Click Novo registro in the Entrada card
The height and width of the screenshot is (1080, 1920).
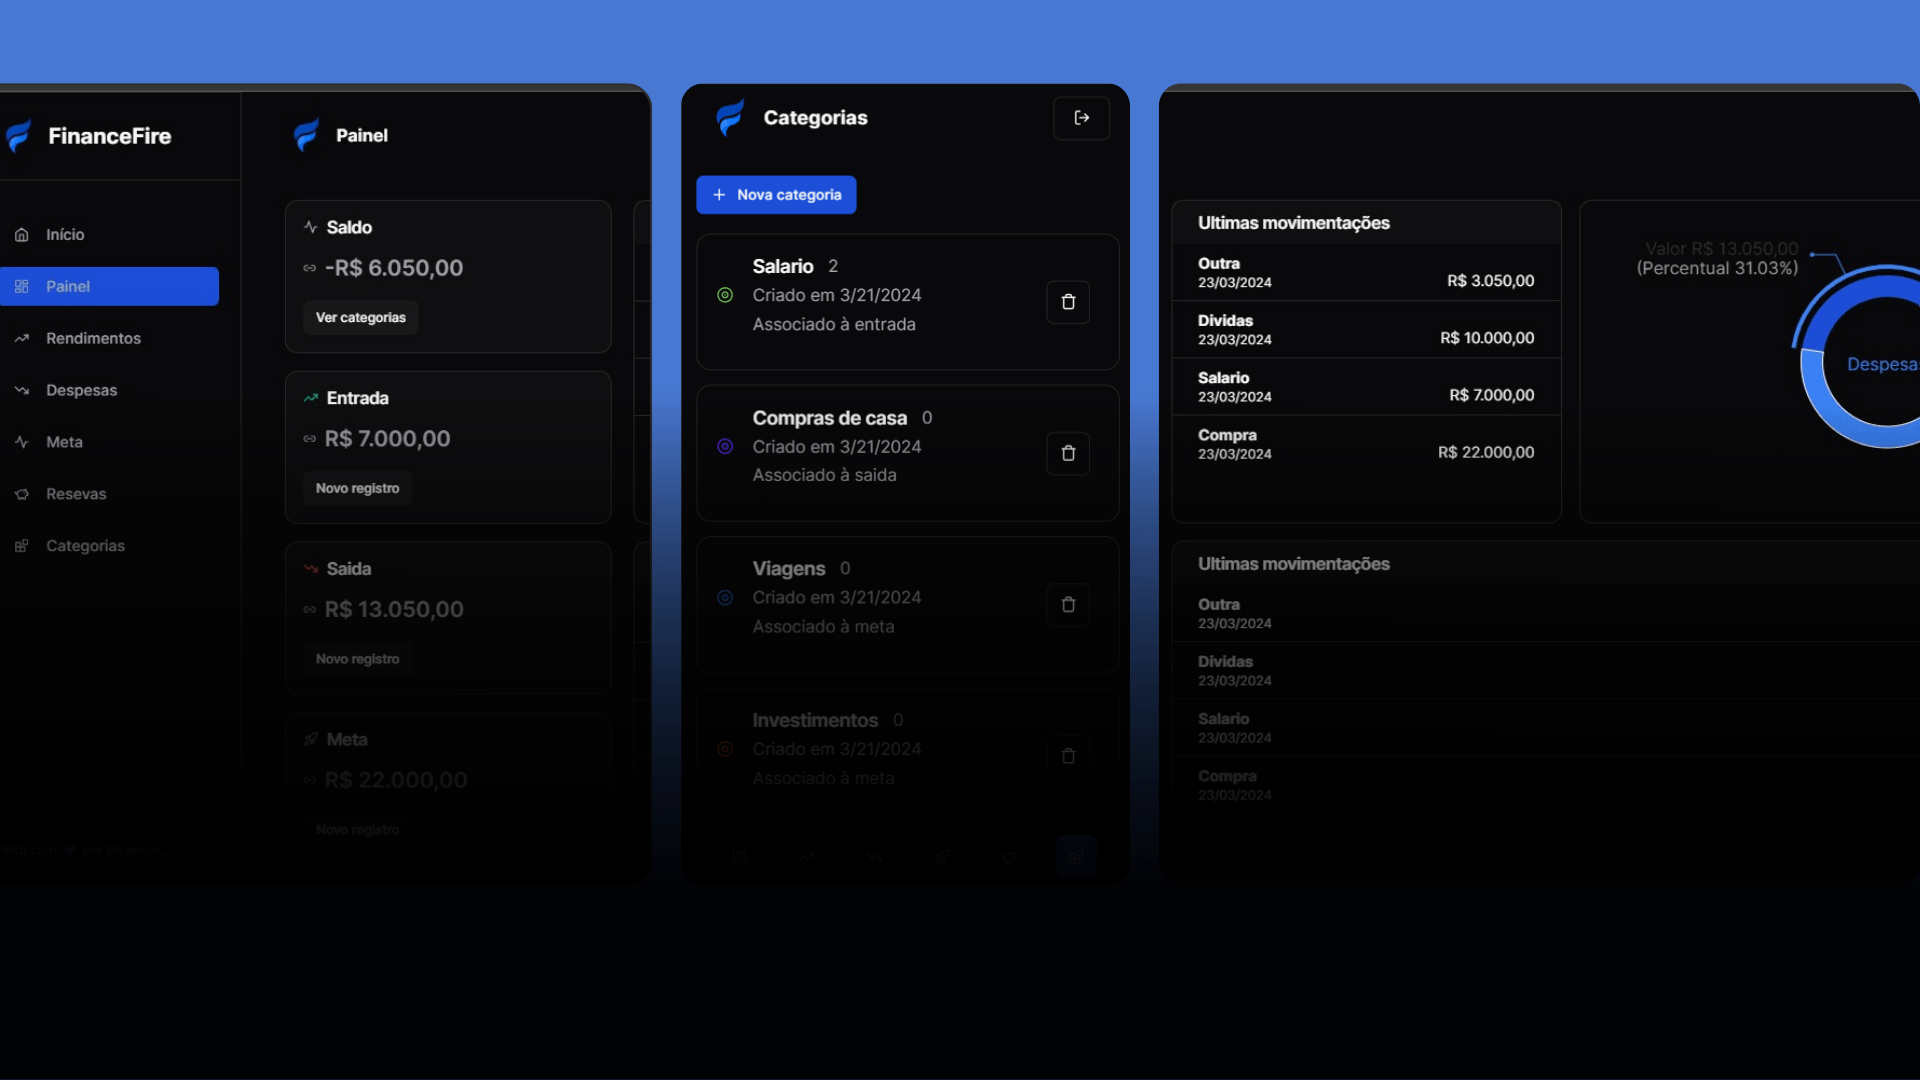(x=357, y=488)
